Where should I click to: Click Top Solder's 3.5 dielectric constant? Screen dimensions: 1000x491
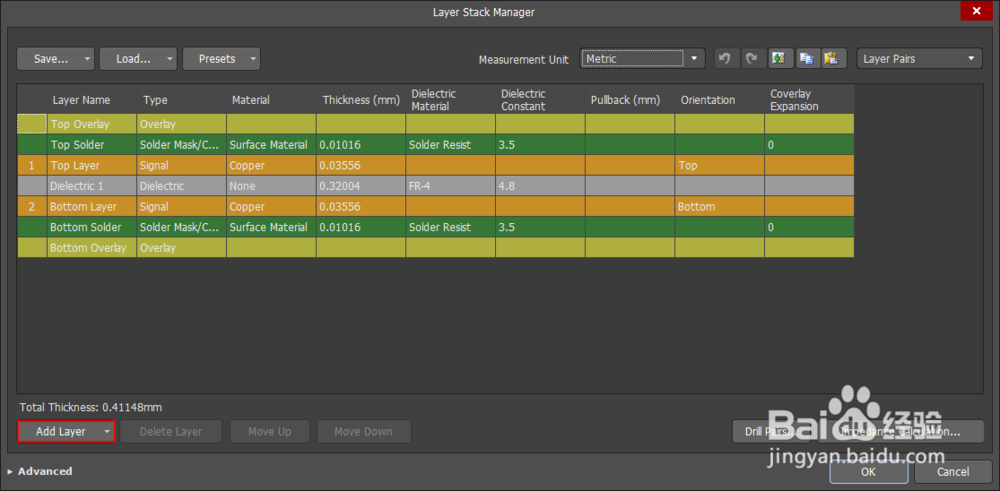[540, 145]
